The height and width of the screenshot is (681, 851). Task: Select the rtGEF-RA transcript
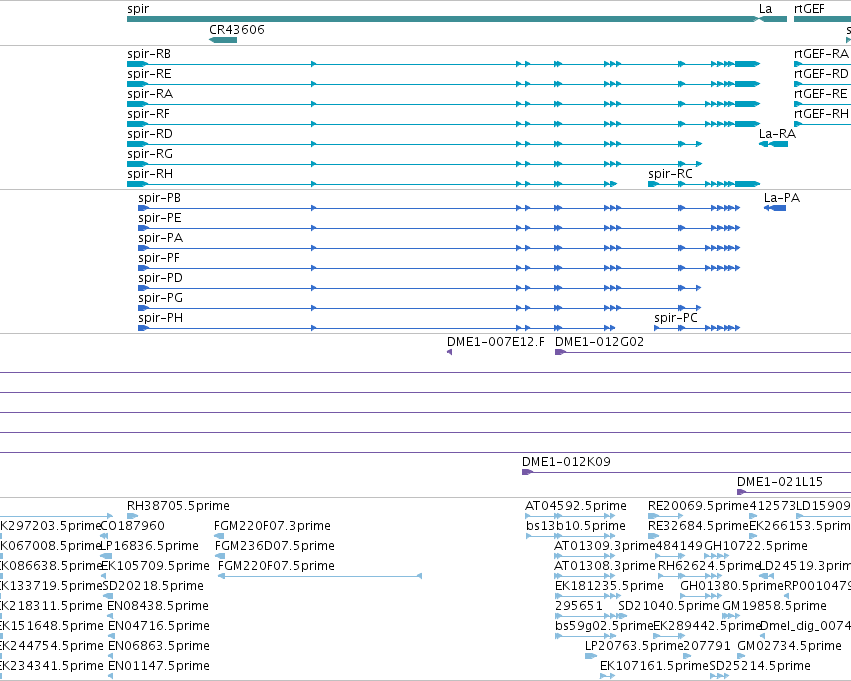pos(822,64)
